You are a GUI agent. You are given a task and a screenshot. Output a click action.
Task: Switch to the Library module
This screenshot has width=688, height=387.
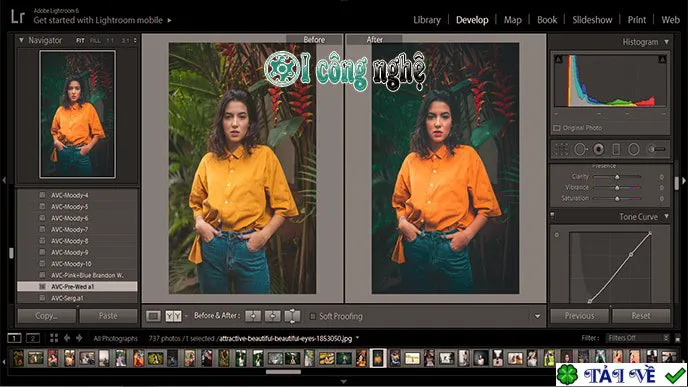coord(427,20)
